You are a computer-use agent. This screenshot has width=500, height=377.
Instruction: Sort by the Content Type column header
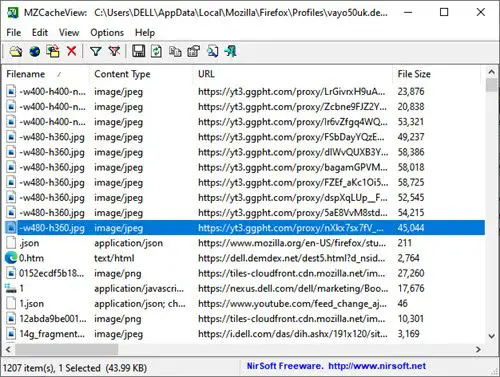[x=141, y=74]
